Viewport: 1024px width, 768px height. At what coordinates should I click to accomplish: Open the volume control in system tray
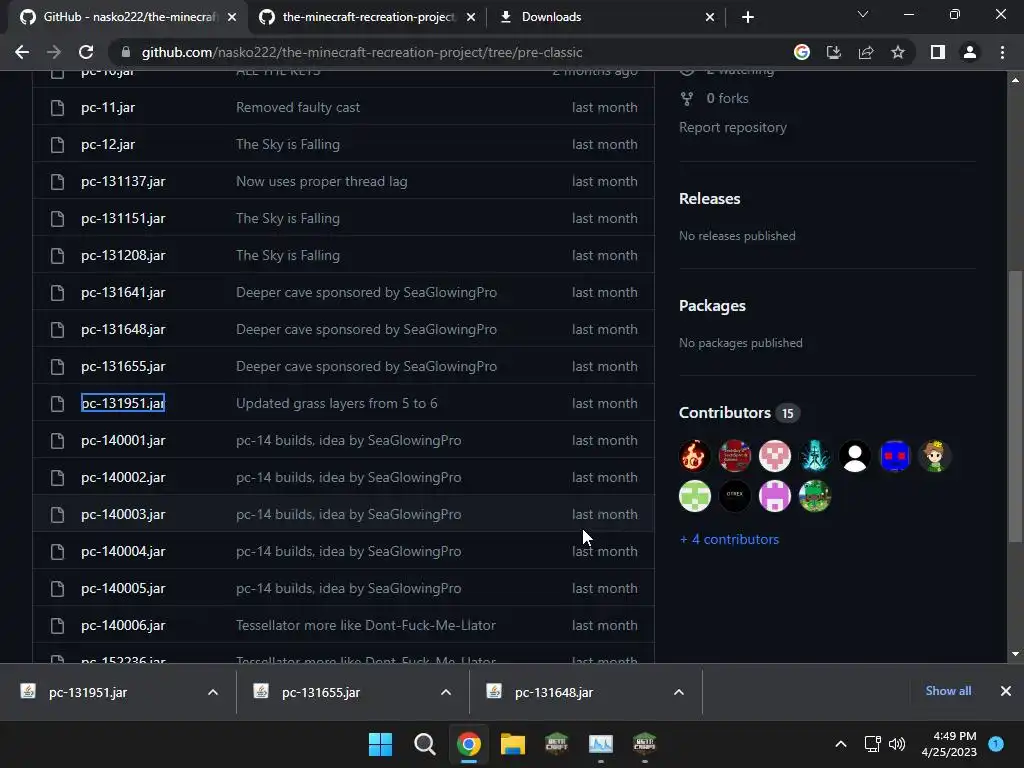pyautogui.click(x=897, y=744)
